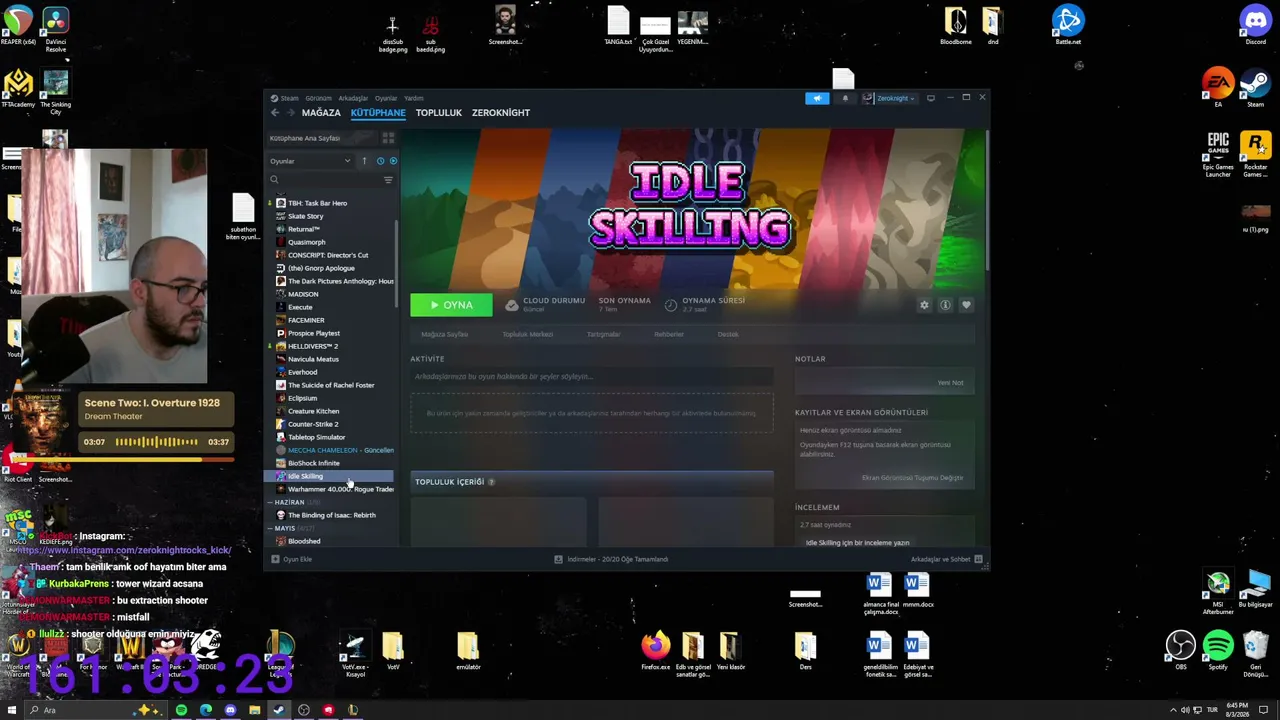
Task: Click the Yeni Not button
Action: pos(950,383)
